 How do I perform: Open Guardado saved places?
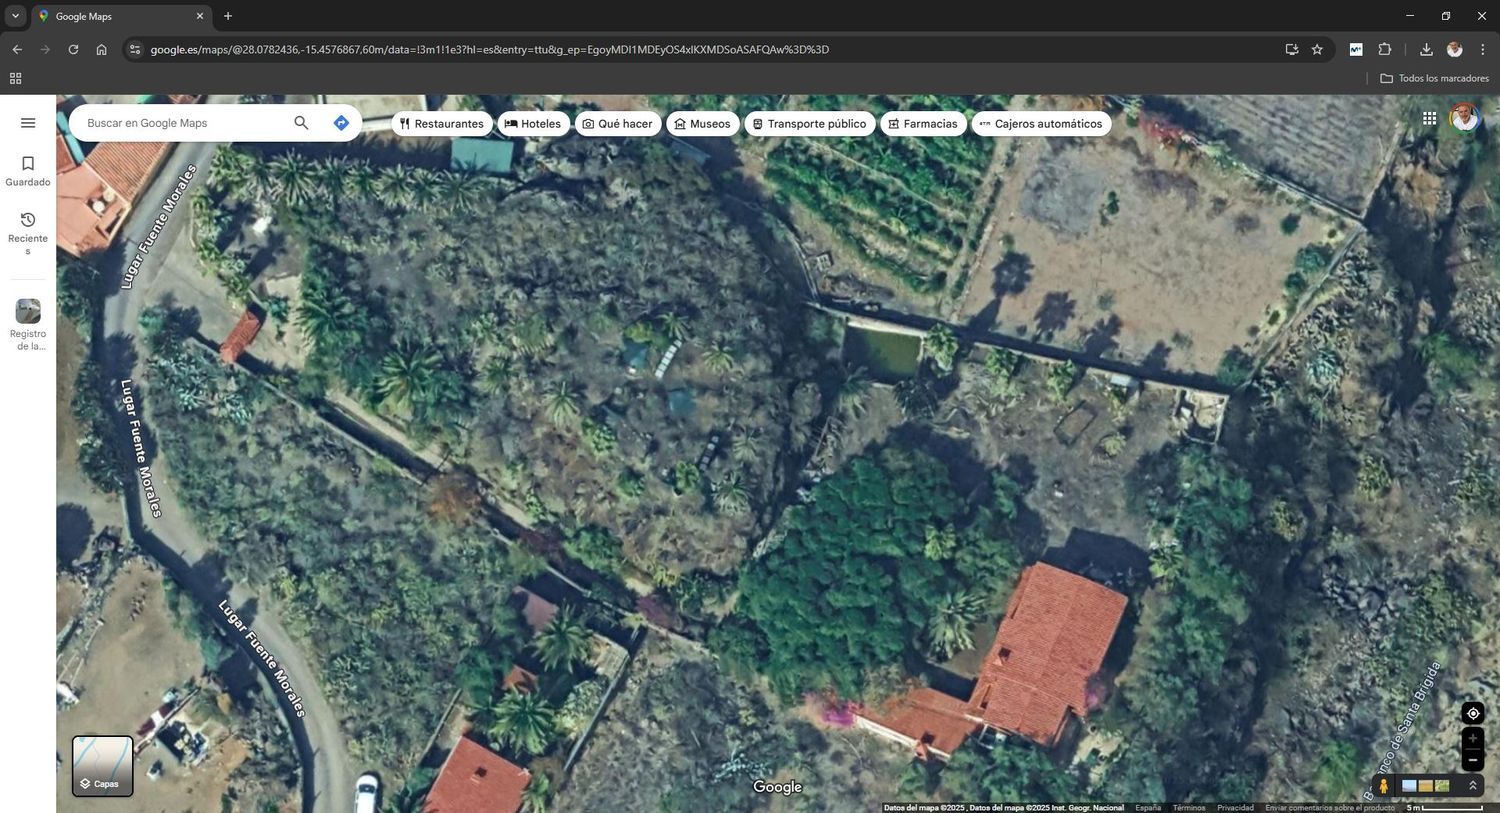click(x=28, y=171)
